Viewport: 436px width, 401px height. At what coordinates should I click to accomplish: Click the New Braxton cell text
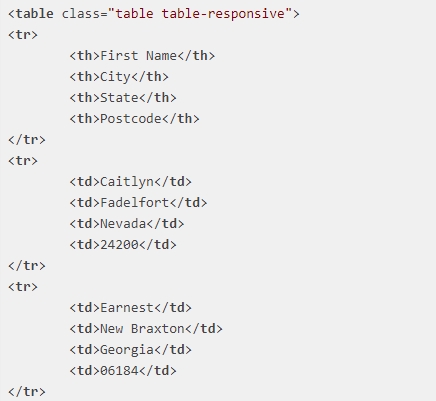tap(142, 329)
